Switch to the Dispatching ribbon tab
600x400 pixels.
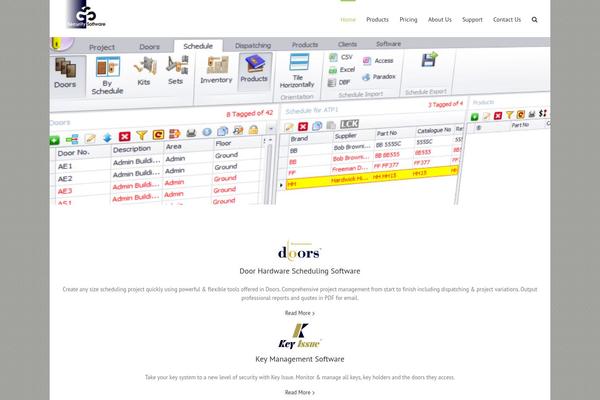(x=253, y=45)
